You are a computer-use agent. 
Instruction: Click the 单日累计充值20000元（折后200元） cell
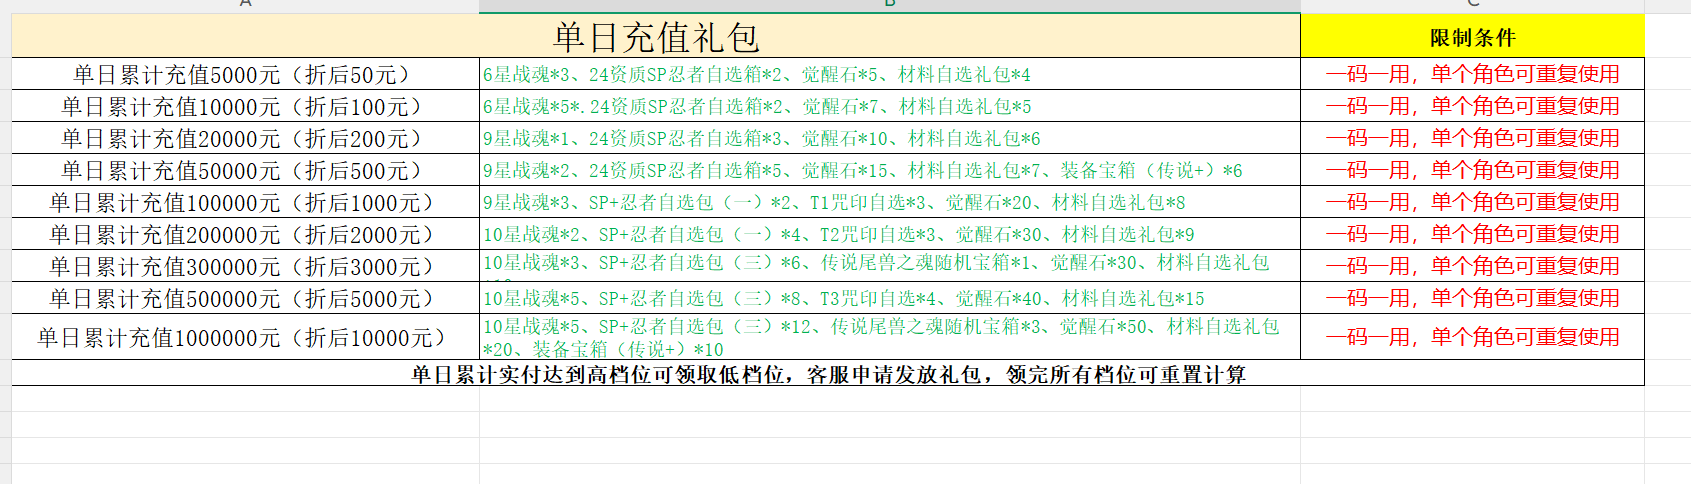tap(245, 139)
